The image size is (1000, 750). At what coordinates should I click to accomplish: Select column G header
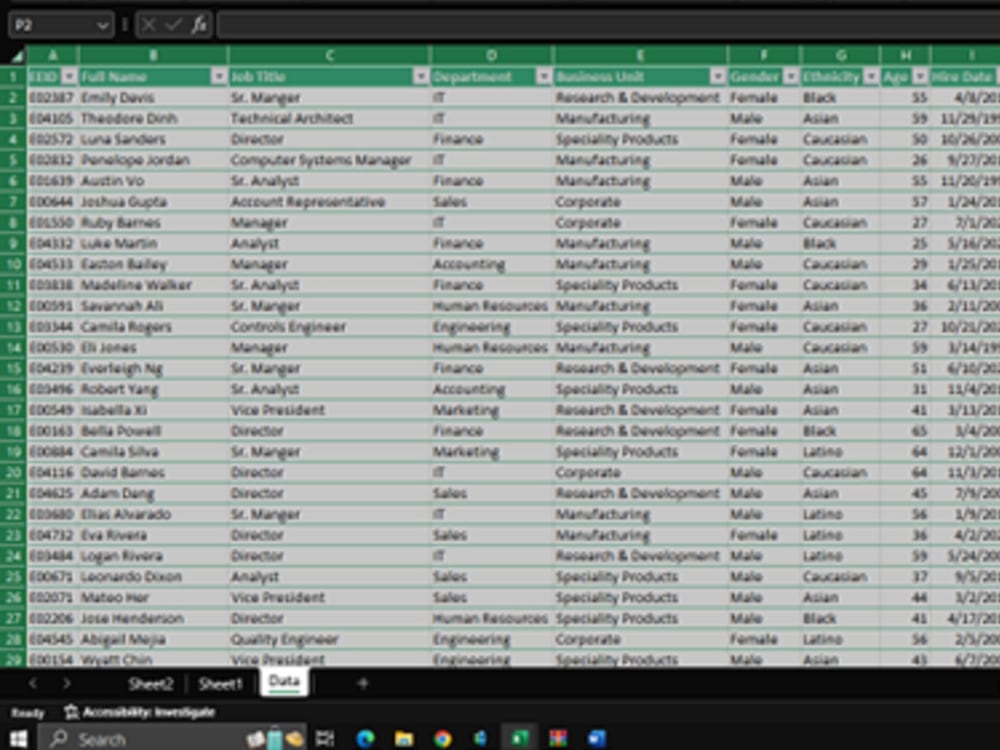click(x=840, y=55)
